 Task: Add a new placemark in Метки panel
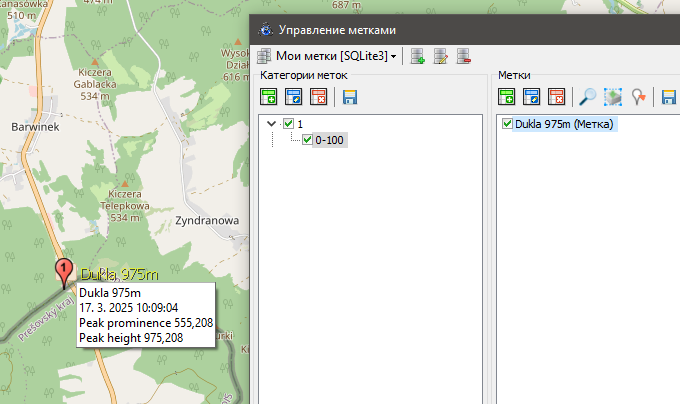point(507,97)
